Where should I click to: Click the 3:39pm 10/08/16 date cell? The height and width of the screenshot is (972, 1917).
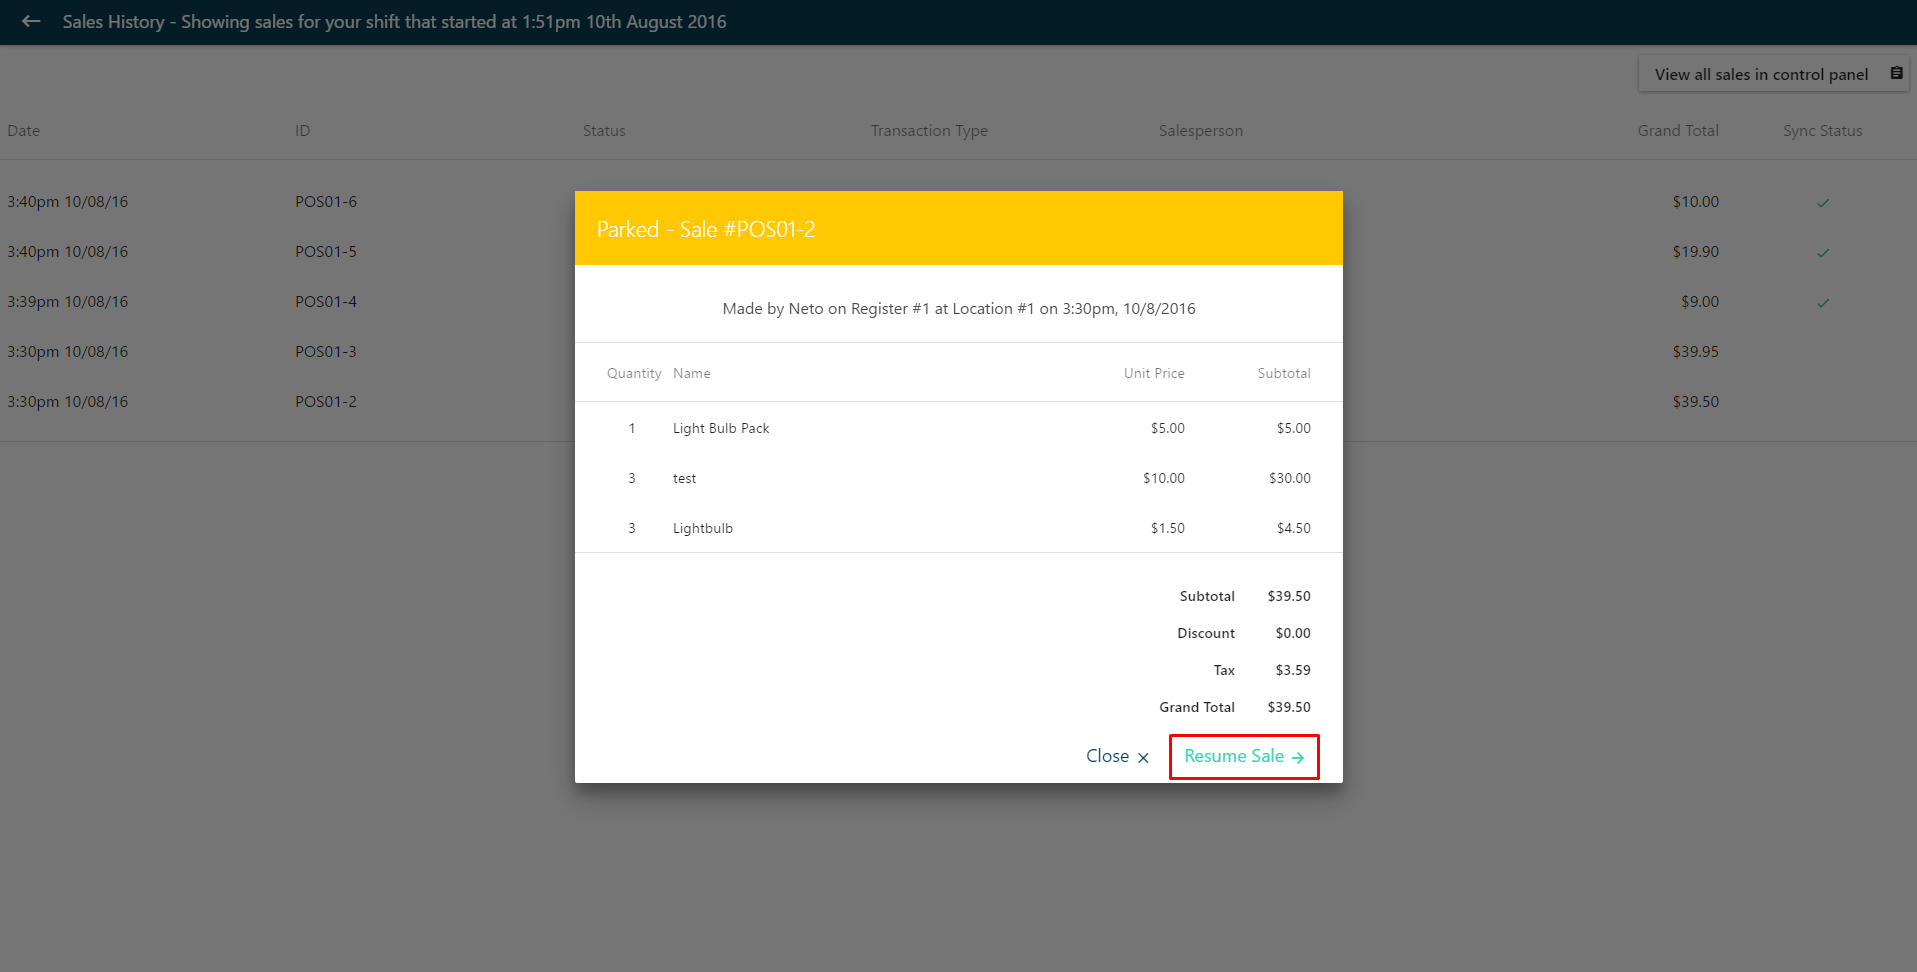[x=67, y=302]
